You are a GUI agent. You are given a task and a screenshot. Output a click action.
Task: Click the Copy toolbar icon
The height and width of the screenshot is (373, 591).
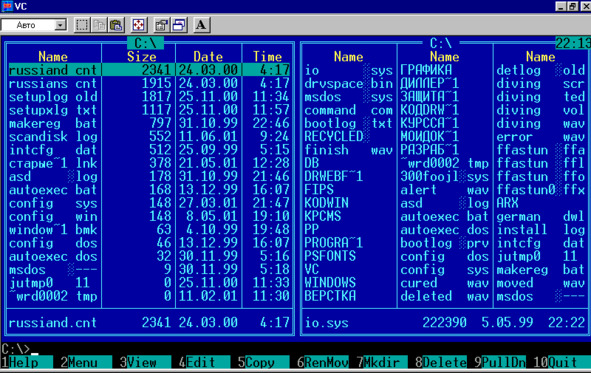point(99,25)
